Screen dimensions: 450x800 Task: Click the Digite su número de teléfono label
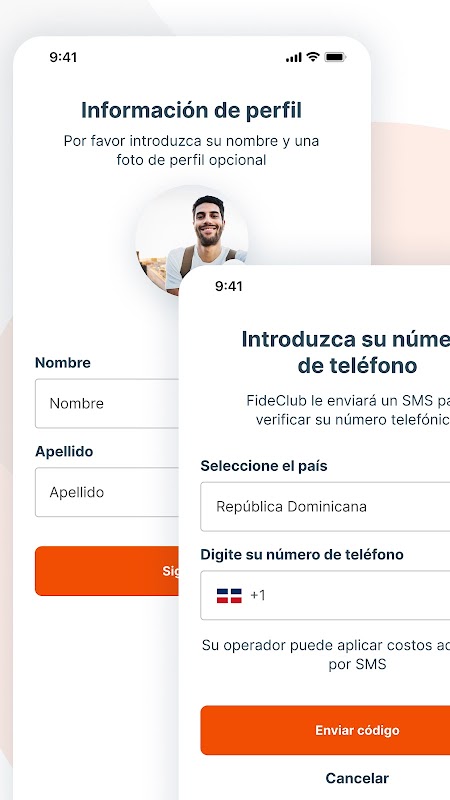(x=302, y=555)
